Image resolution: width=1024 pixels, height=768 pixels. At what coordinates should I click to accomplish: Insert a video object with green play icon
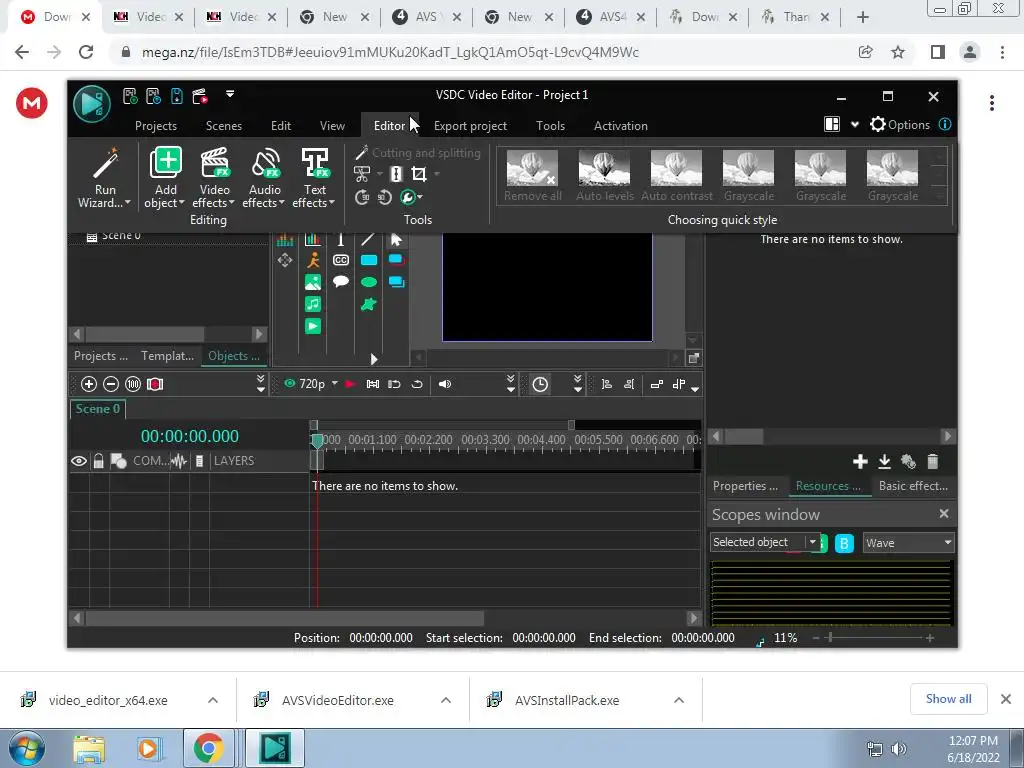tap(313, 326)
